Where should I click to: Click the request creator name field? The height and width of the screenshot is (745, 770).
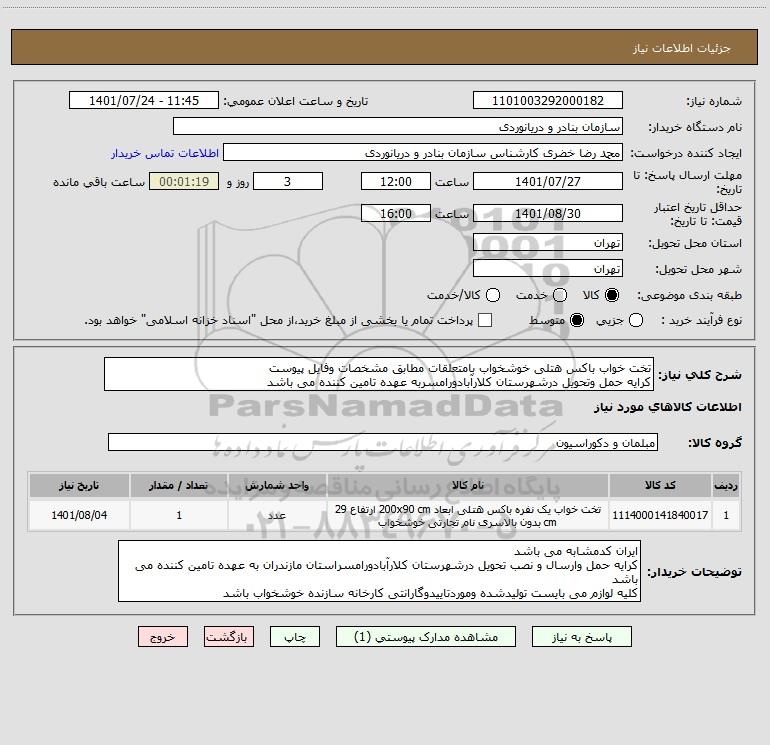tap(423, 153)
